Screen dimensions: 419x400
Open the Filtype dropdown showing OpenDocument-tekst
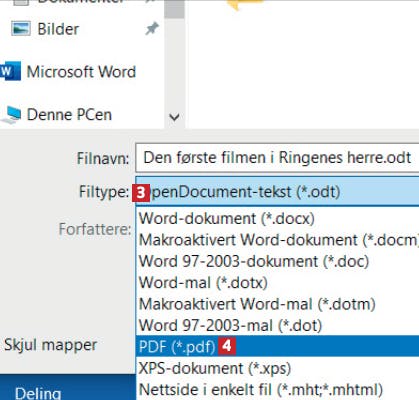coord(277,192)
